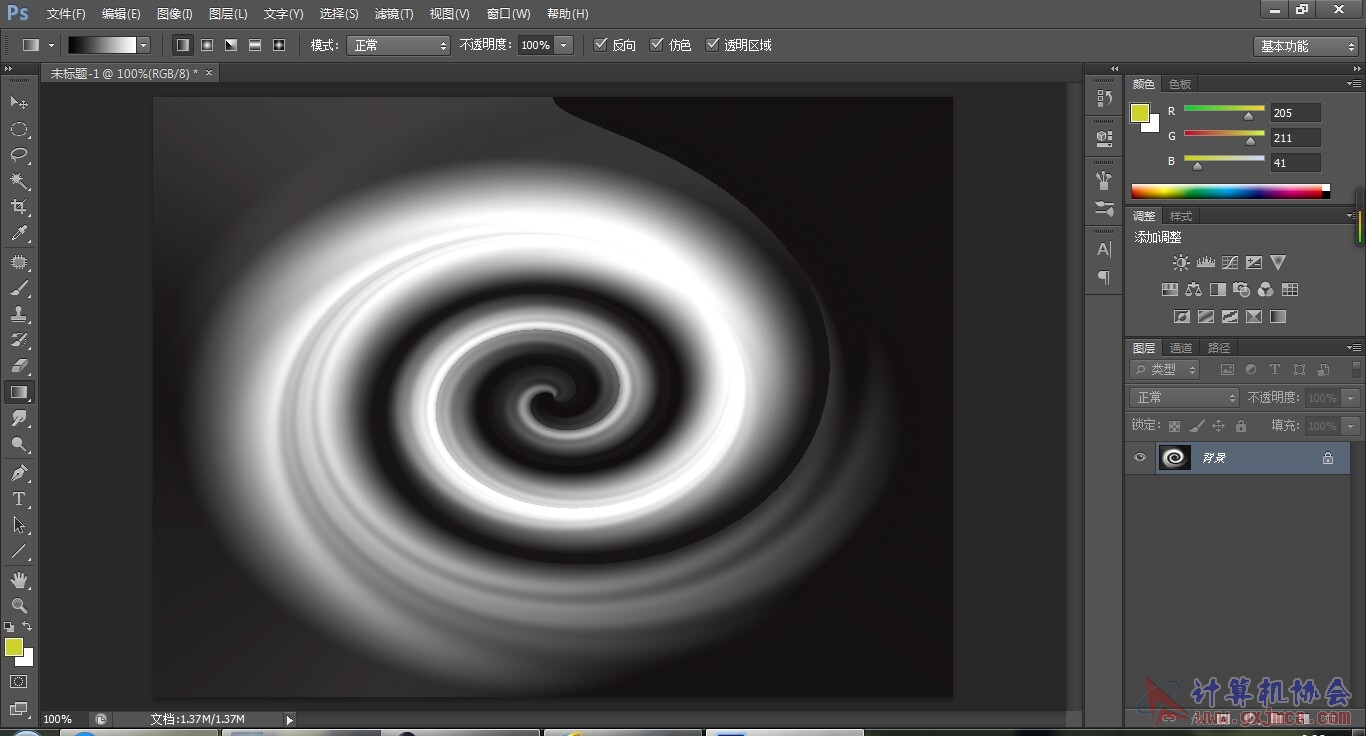Screen dimensions: 1366x736
Task: Open the layer filter 类型 dropdown
Action: [x=1165, y=369]
